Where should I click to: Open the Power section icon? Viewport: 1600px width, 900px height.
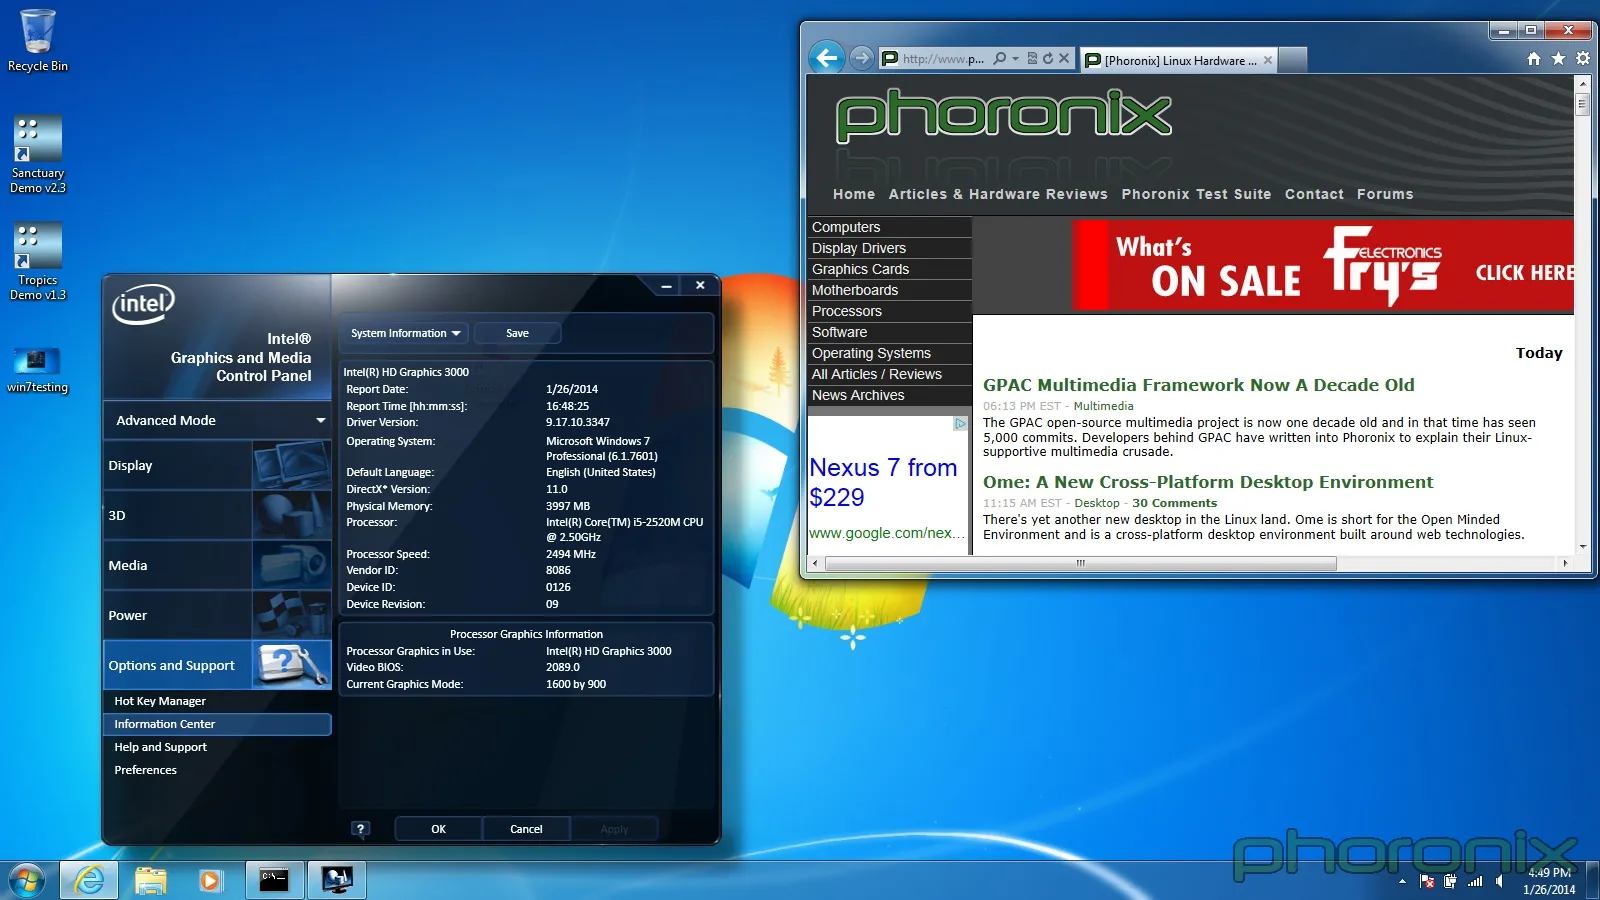[x=291, y=615]
